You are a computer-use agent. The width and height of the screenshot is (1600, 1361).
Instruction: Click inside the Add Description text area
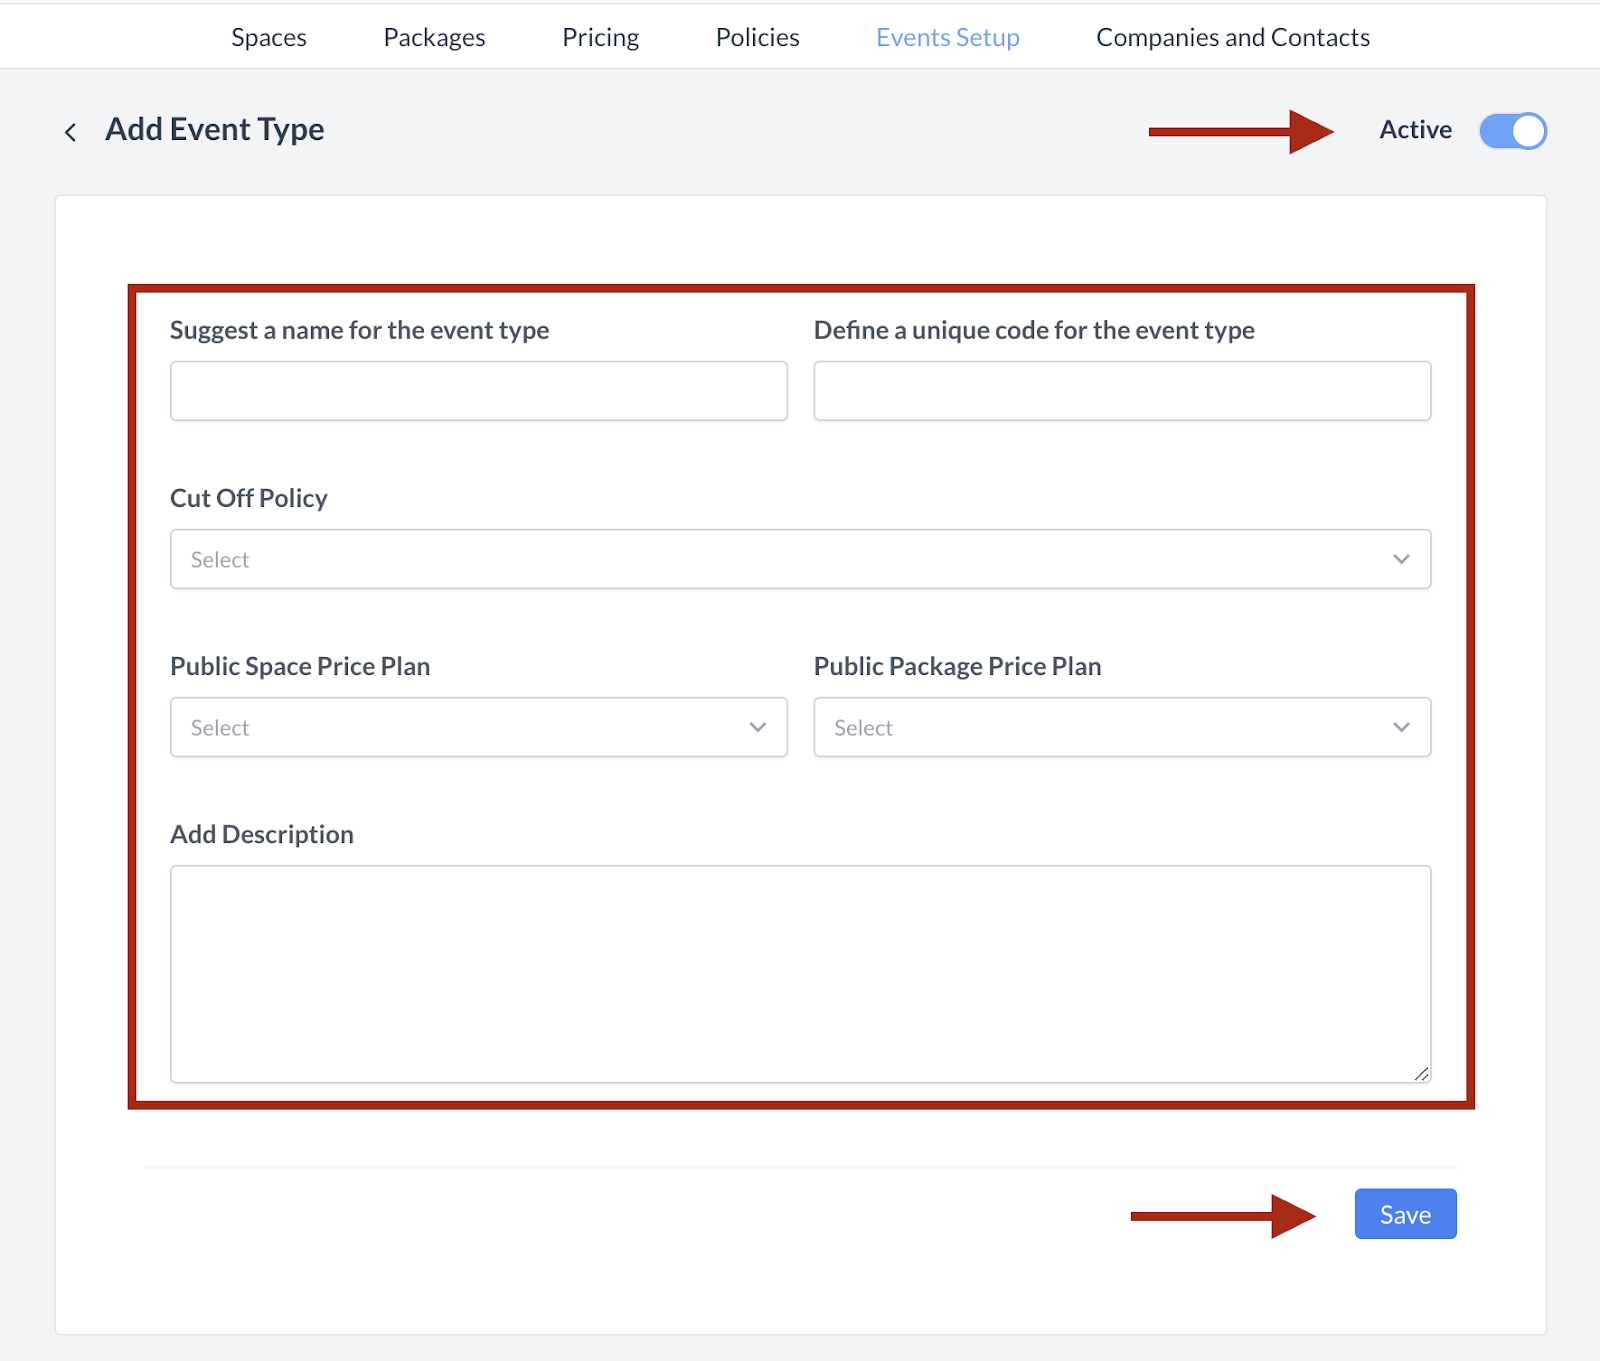click(x=800, y=973)
